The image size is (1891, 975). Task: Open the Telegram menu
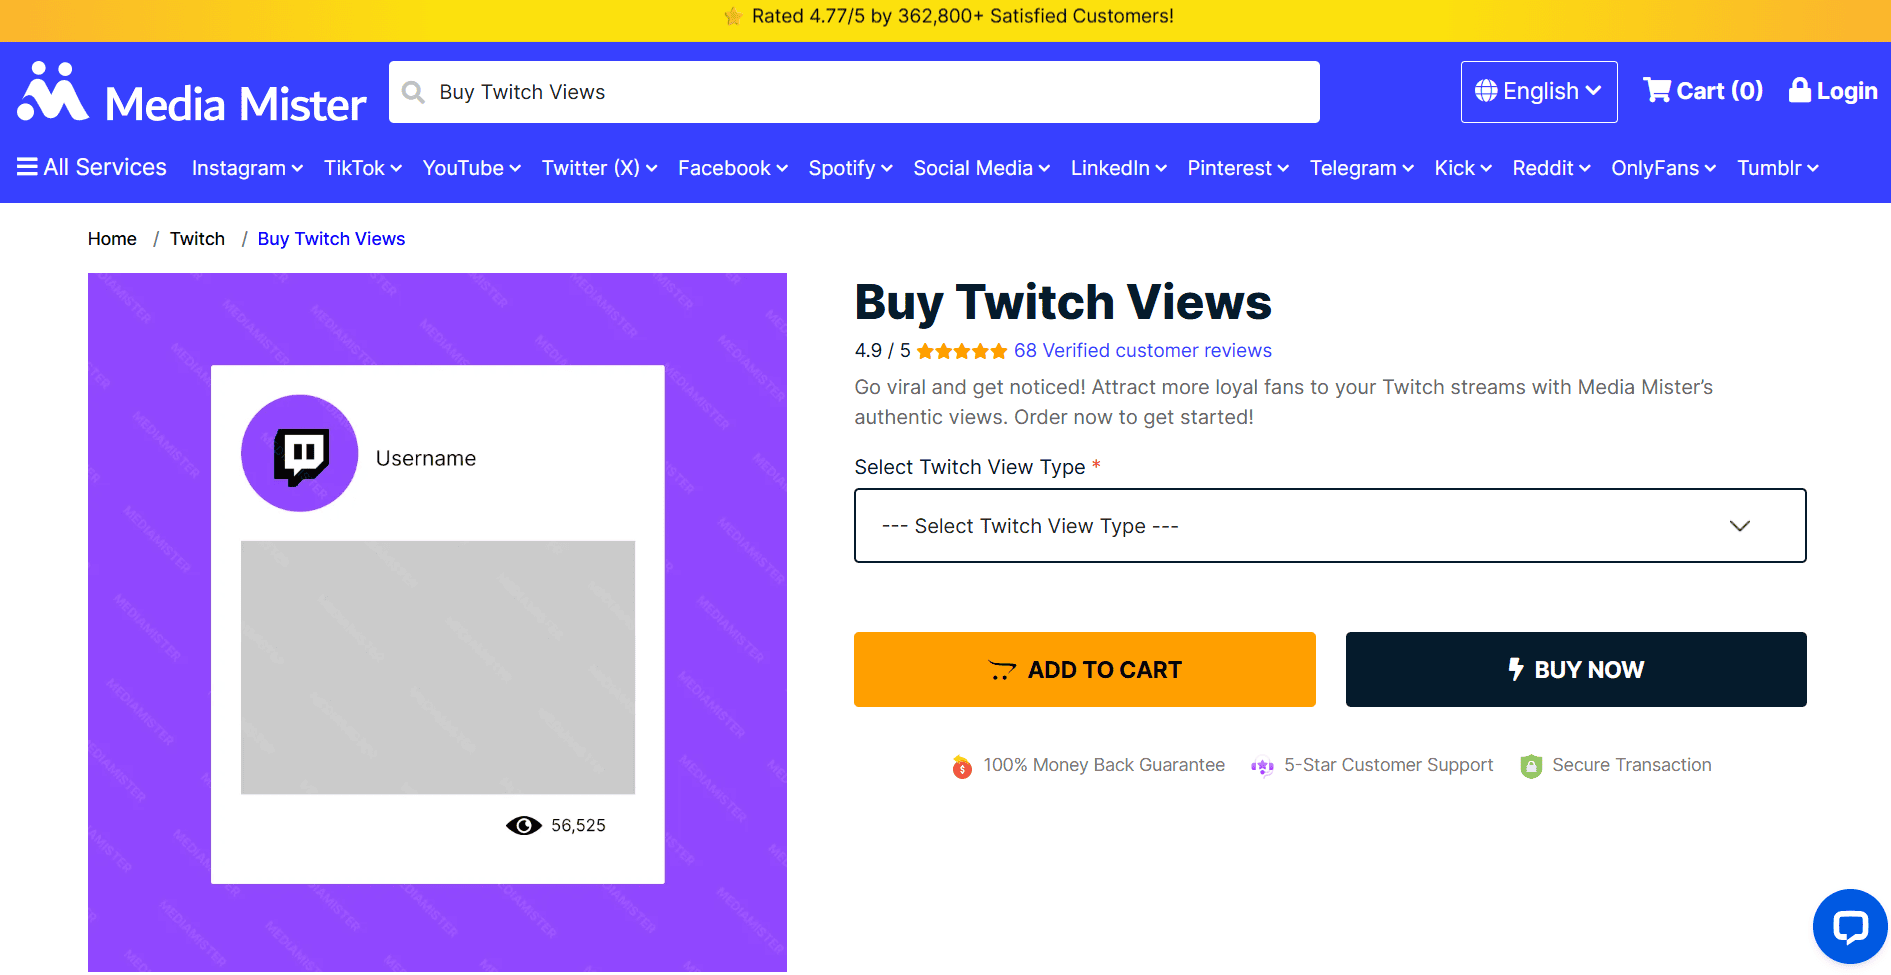[x=1362, y=168]
